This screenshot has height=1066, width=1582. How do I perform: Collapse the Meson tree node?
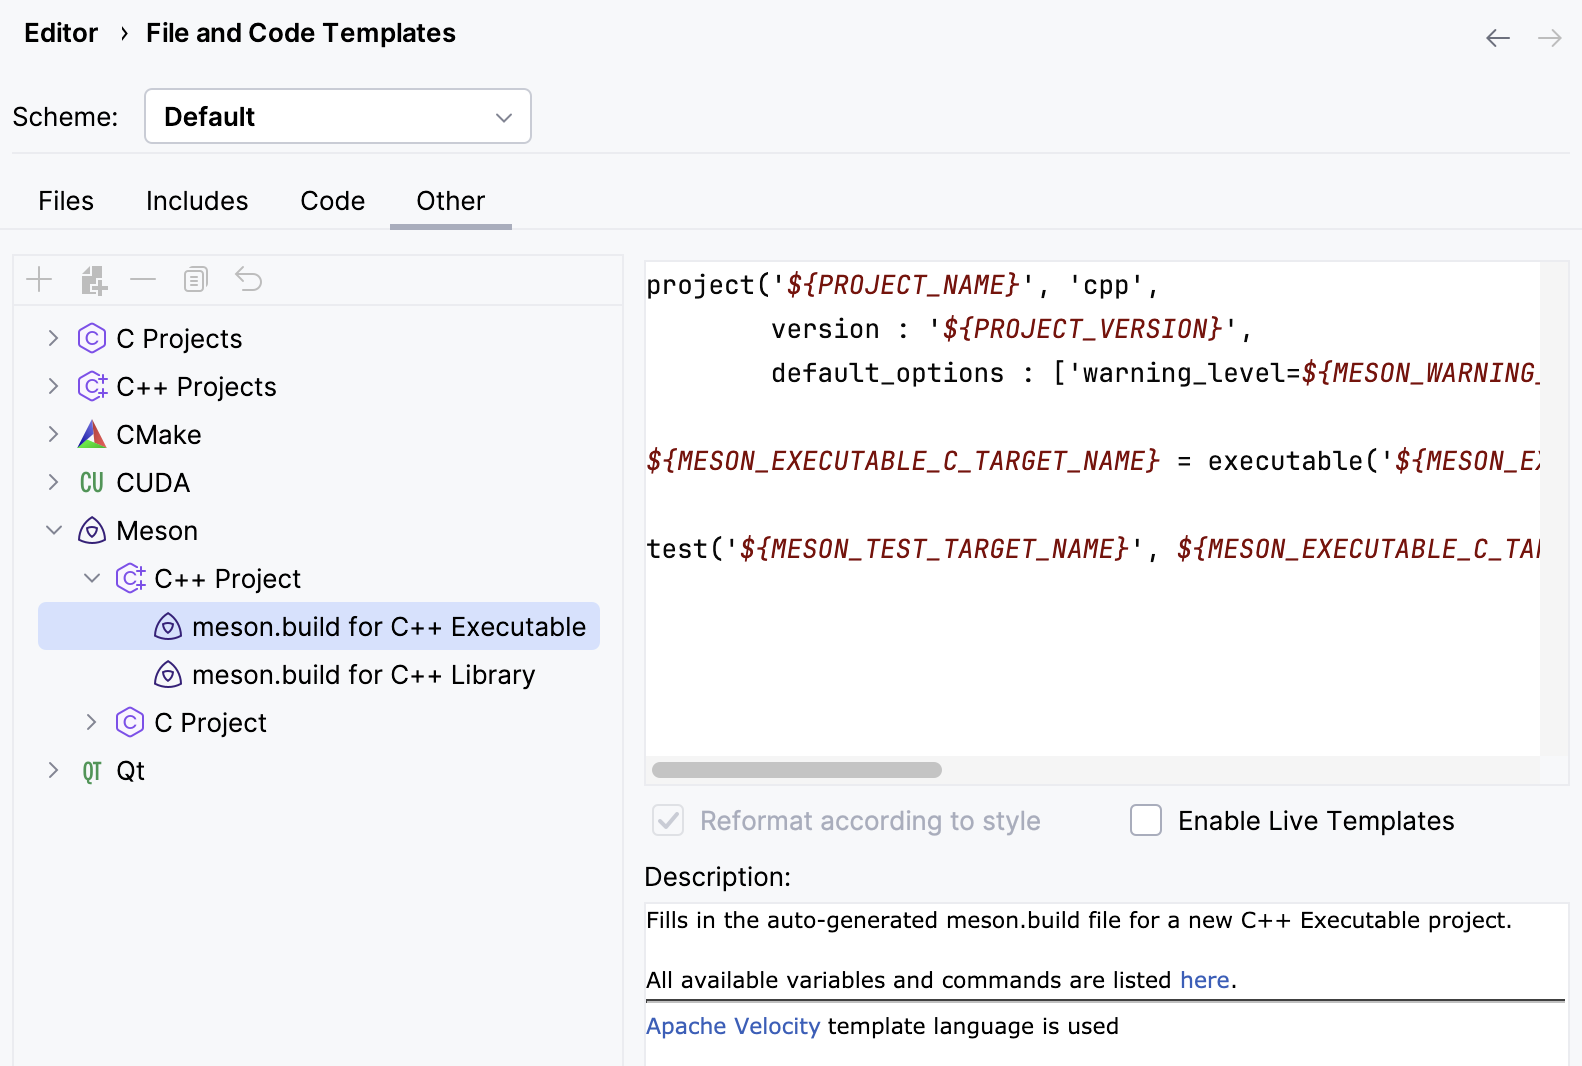54,531
